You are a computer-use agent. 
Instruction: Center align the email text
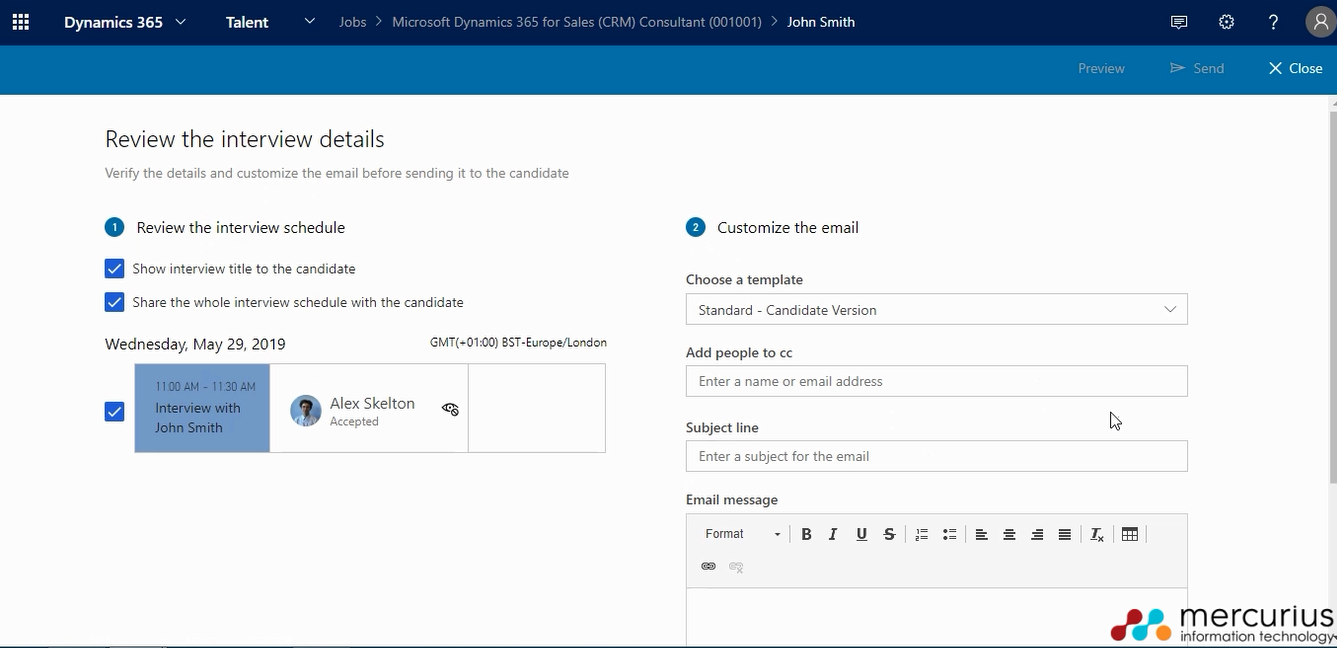pyautogui.click(x=1010, y=534)
